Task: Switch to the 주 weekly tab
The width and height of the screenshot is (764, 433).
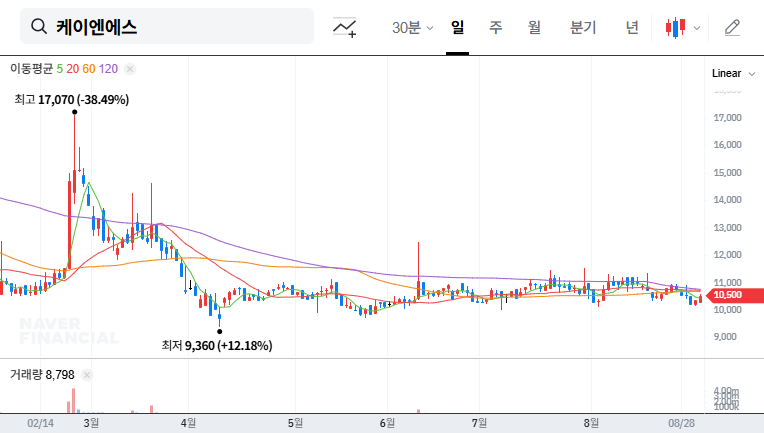Action: coord(495,27)
